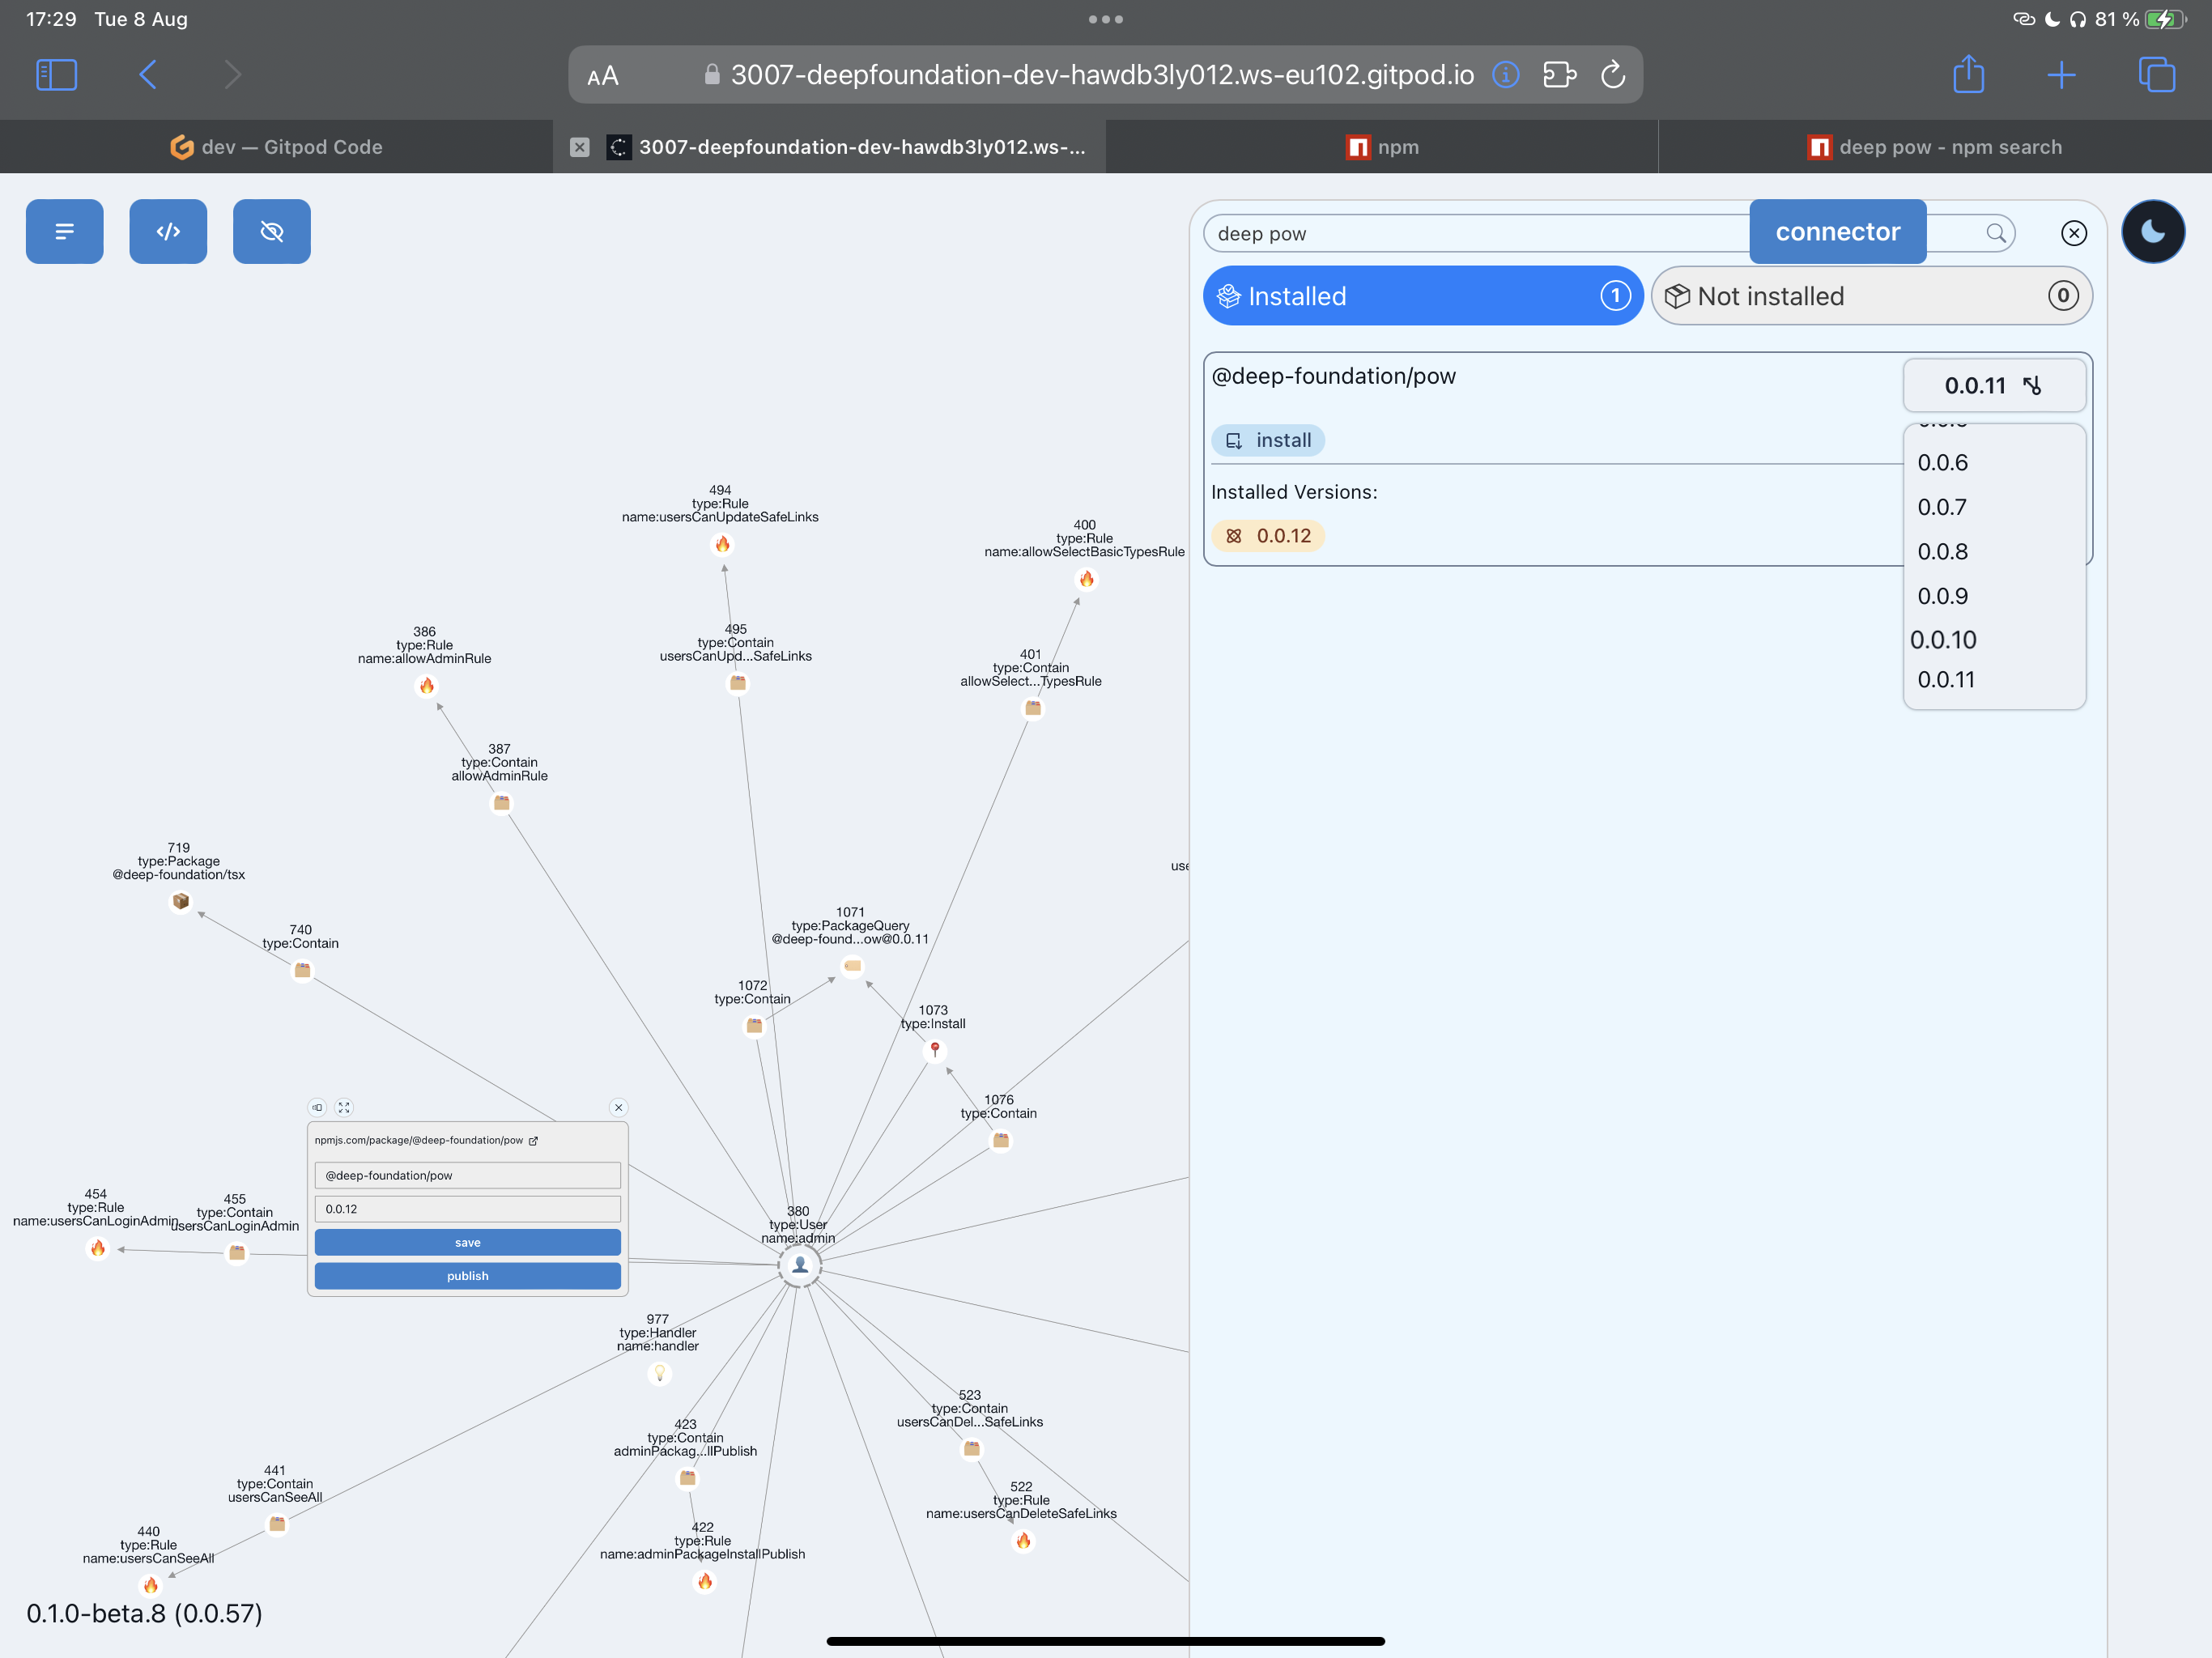Select the usersCanDeleteSafeLinks rule fire node
The width and height of the screenshot is (2212, 1658).
pyautogui.click(x=1022, y=1540)
